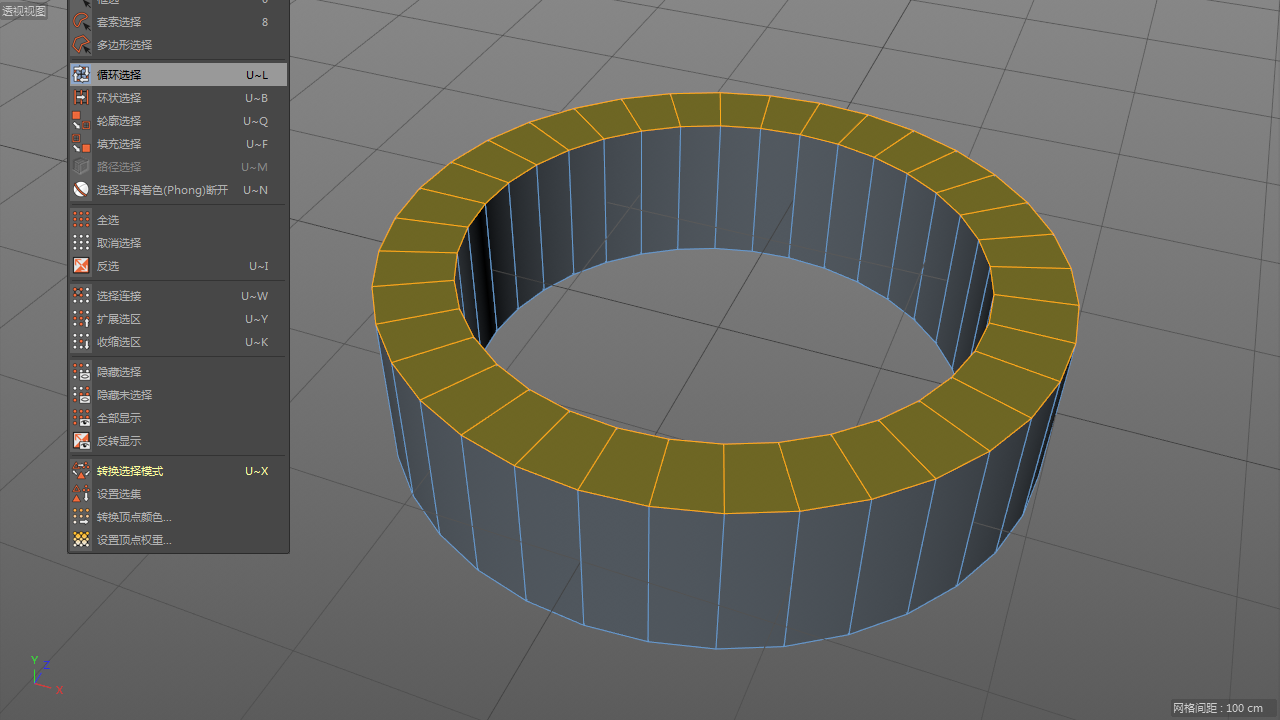Click the Hide Selected (隐藏选择) icon
Screen dimensions: 1280x720
click(x=81, y=371)
